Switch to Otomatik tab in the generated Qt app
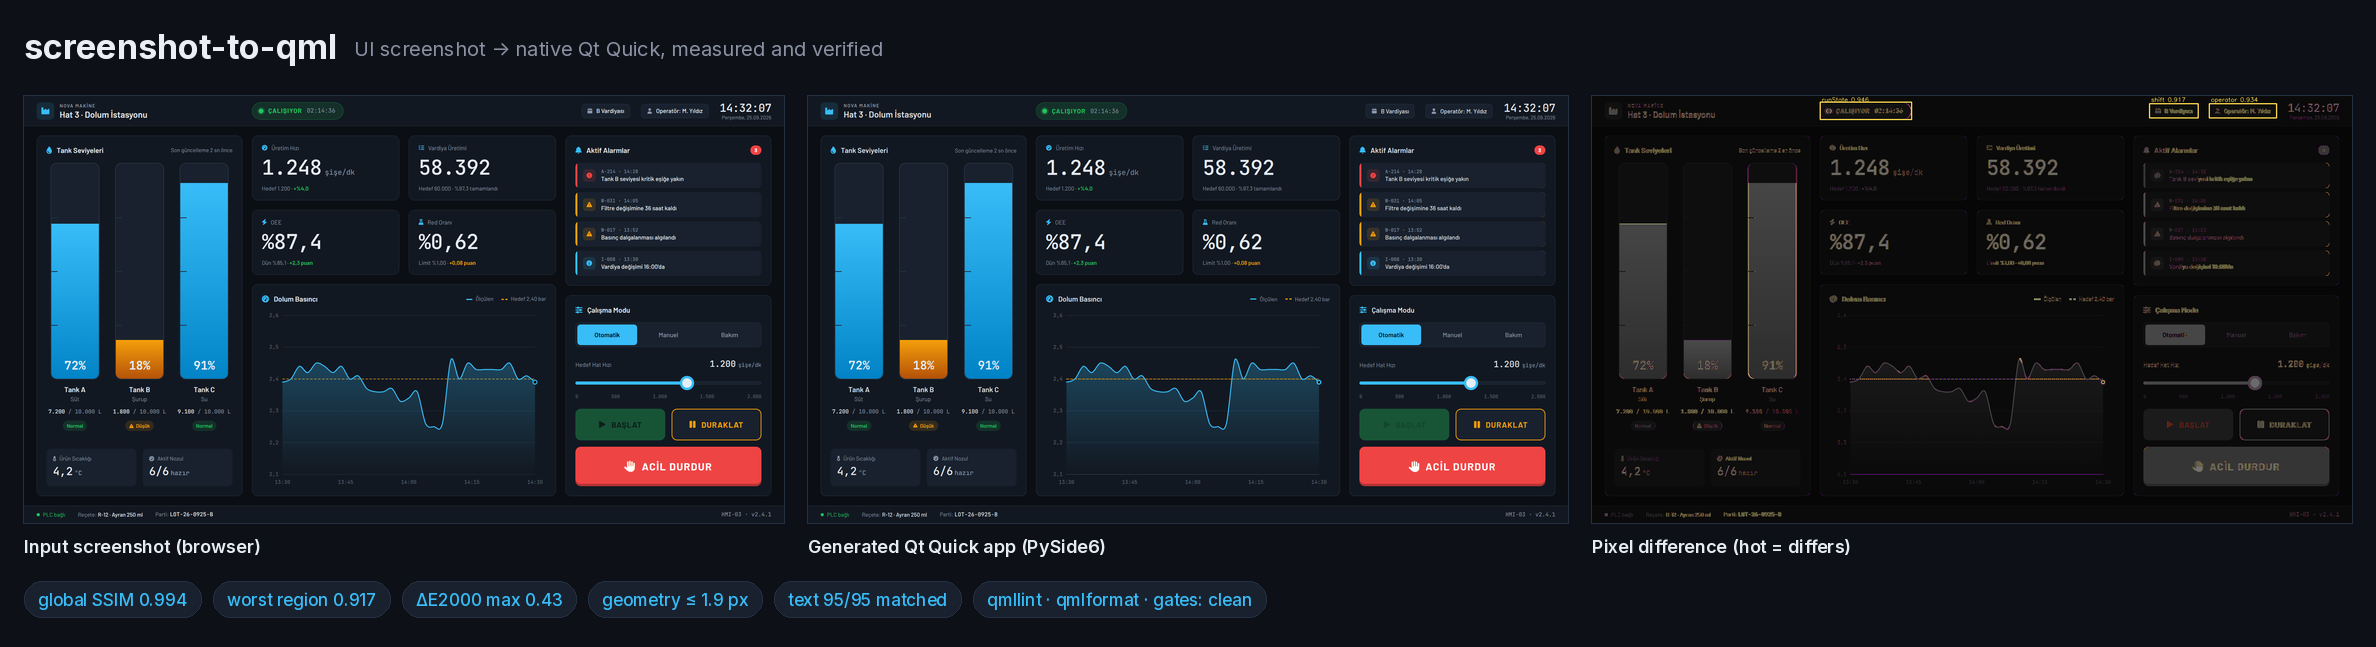Screen dimensions: 2376x647 [1391, 335]
